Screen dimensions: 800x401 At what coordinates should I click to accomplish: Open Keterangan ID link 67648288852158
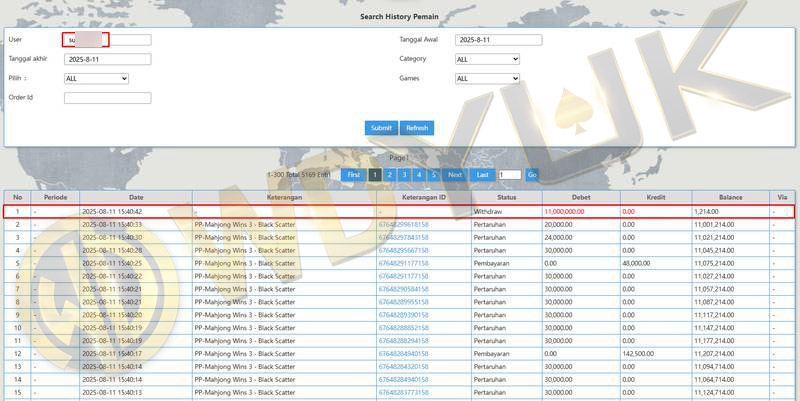tap(404, 328)
